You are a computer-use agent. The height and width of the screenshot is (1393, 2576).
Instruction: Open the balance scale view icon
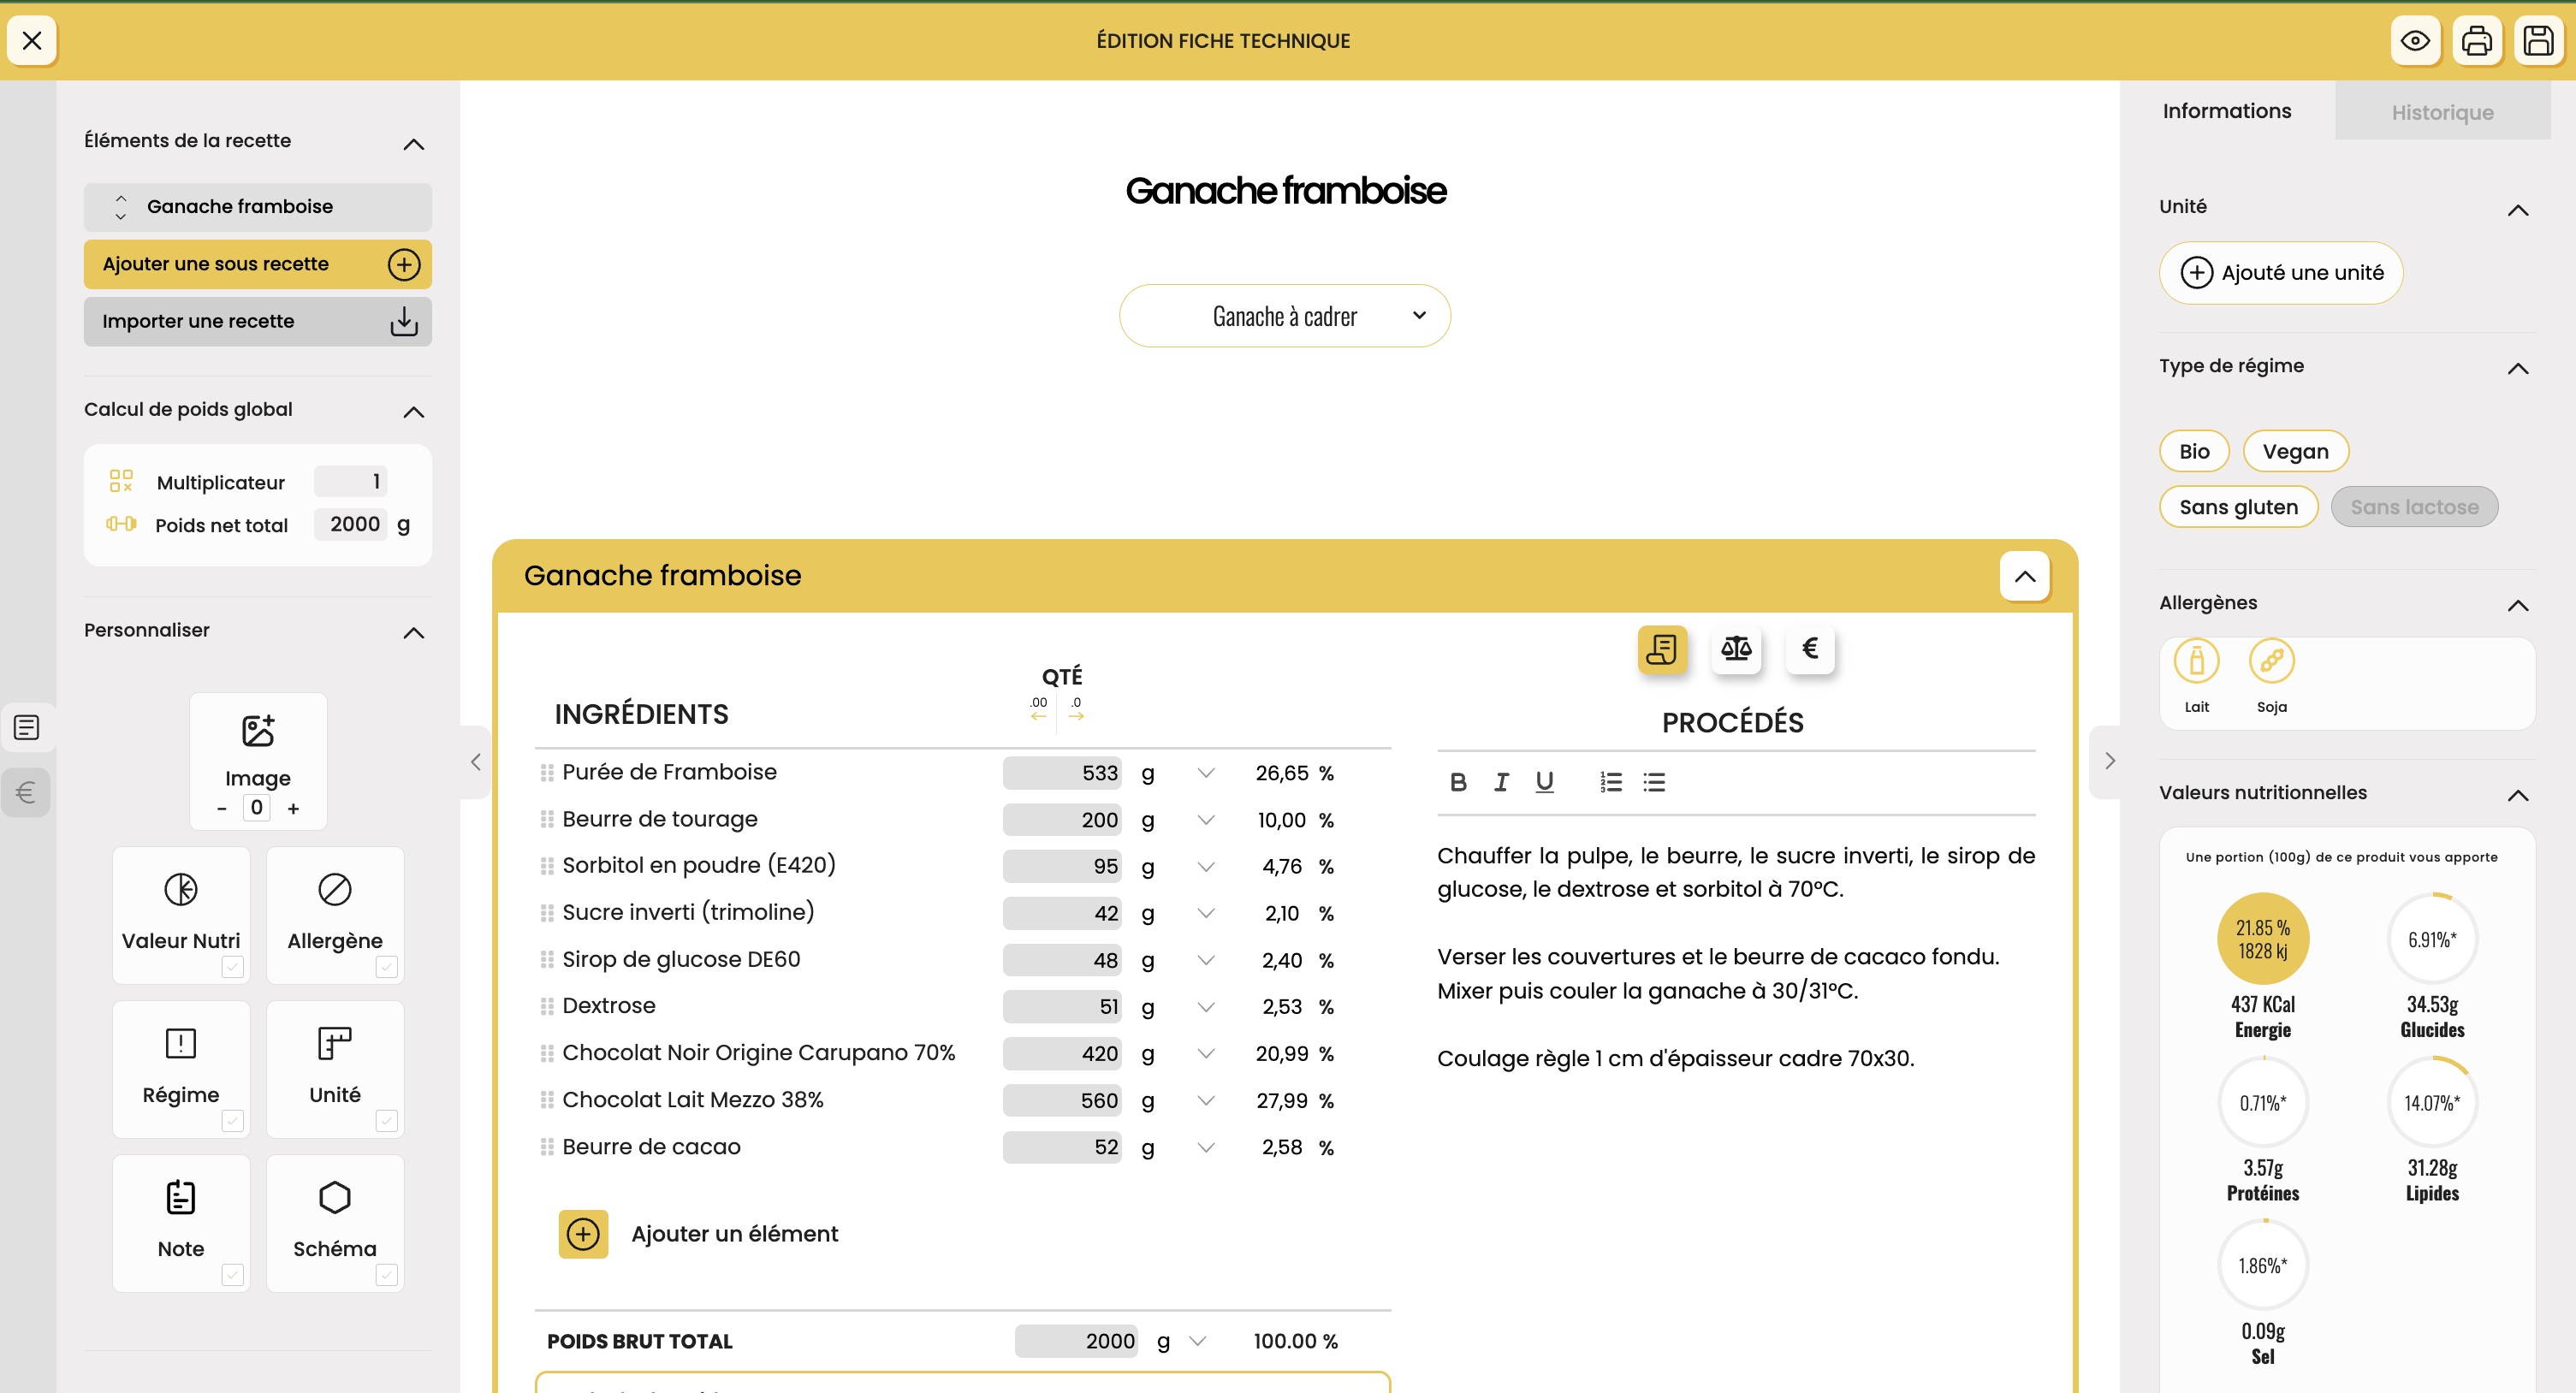point(1736,649)
